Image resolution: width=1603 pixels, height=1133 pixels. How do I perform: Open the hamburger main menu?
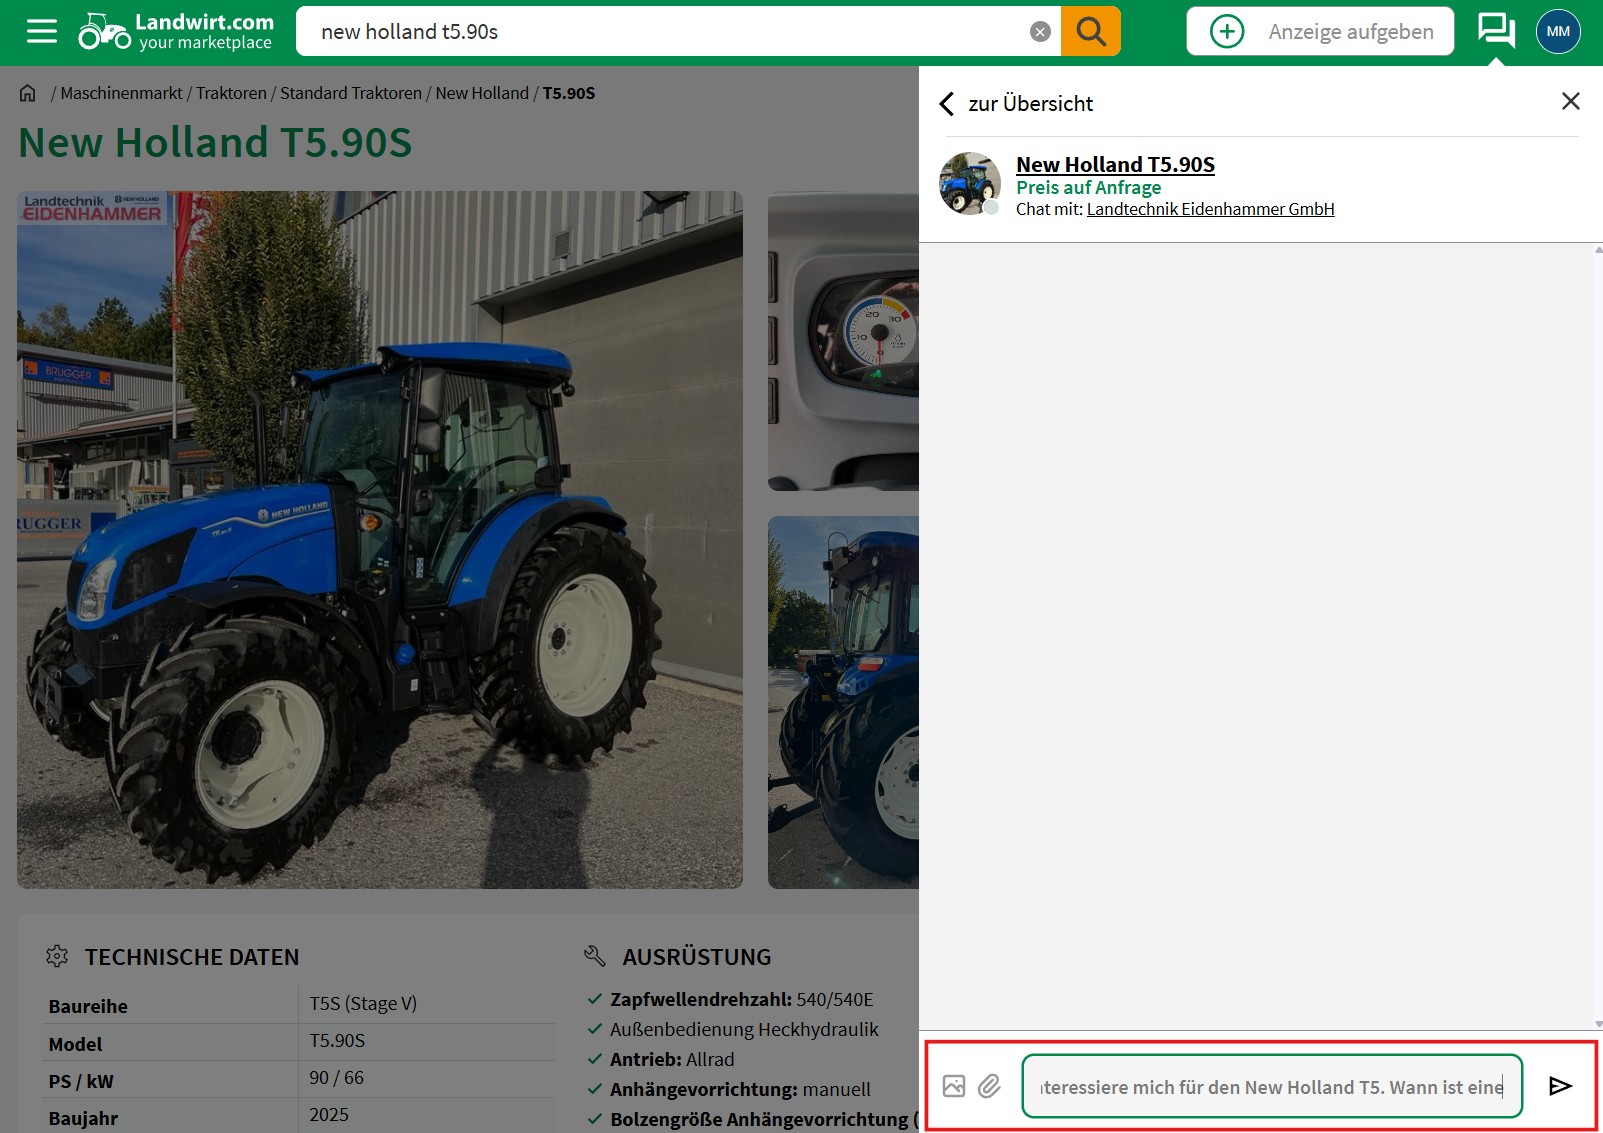[x=41, y=32]
